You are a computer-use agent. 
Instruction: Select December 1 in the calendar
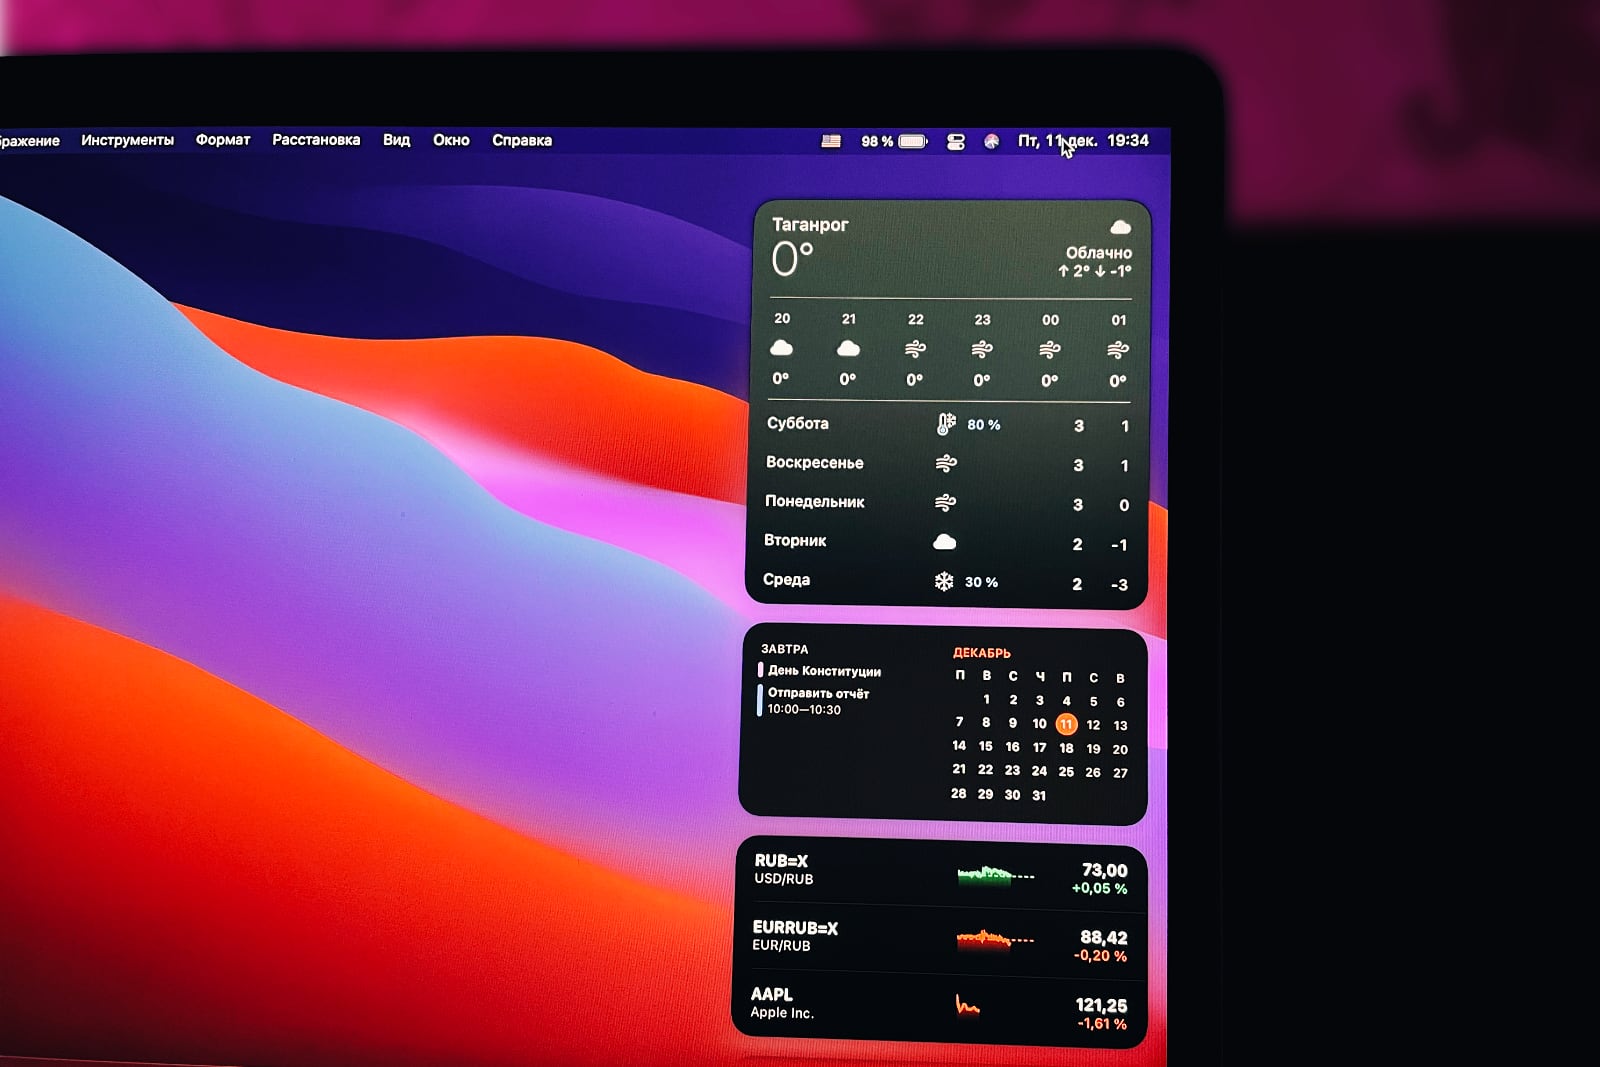click(x=986, y=700)
